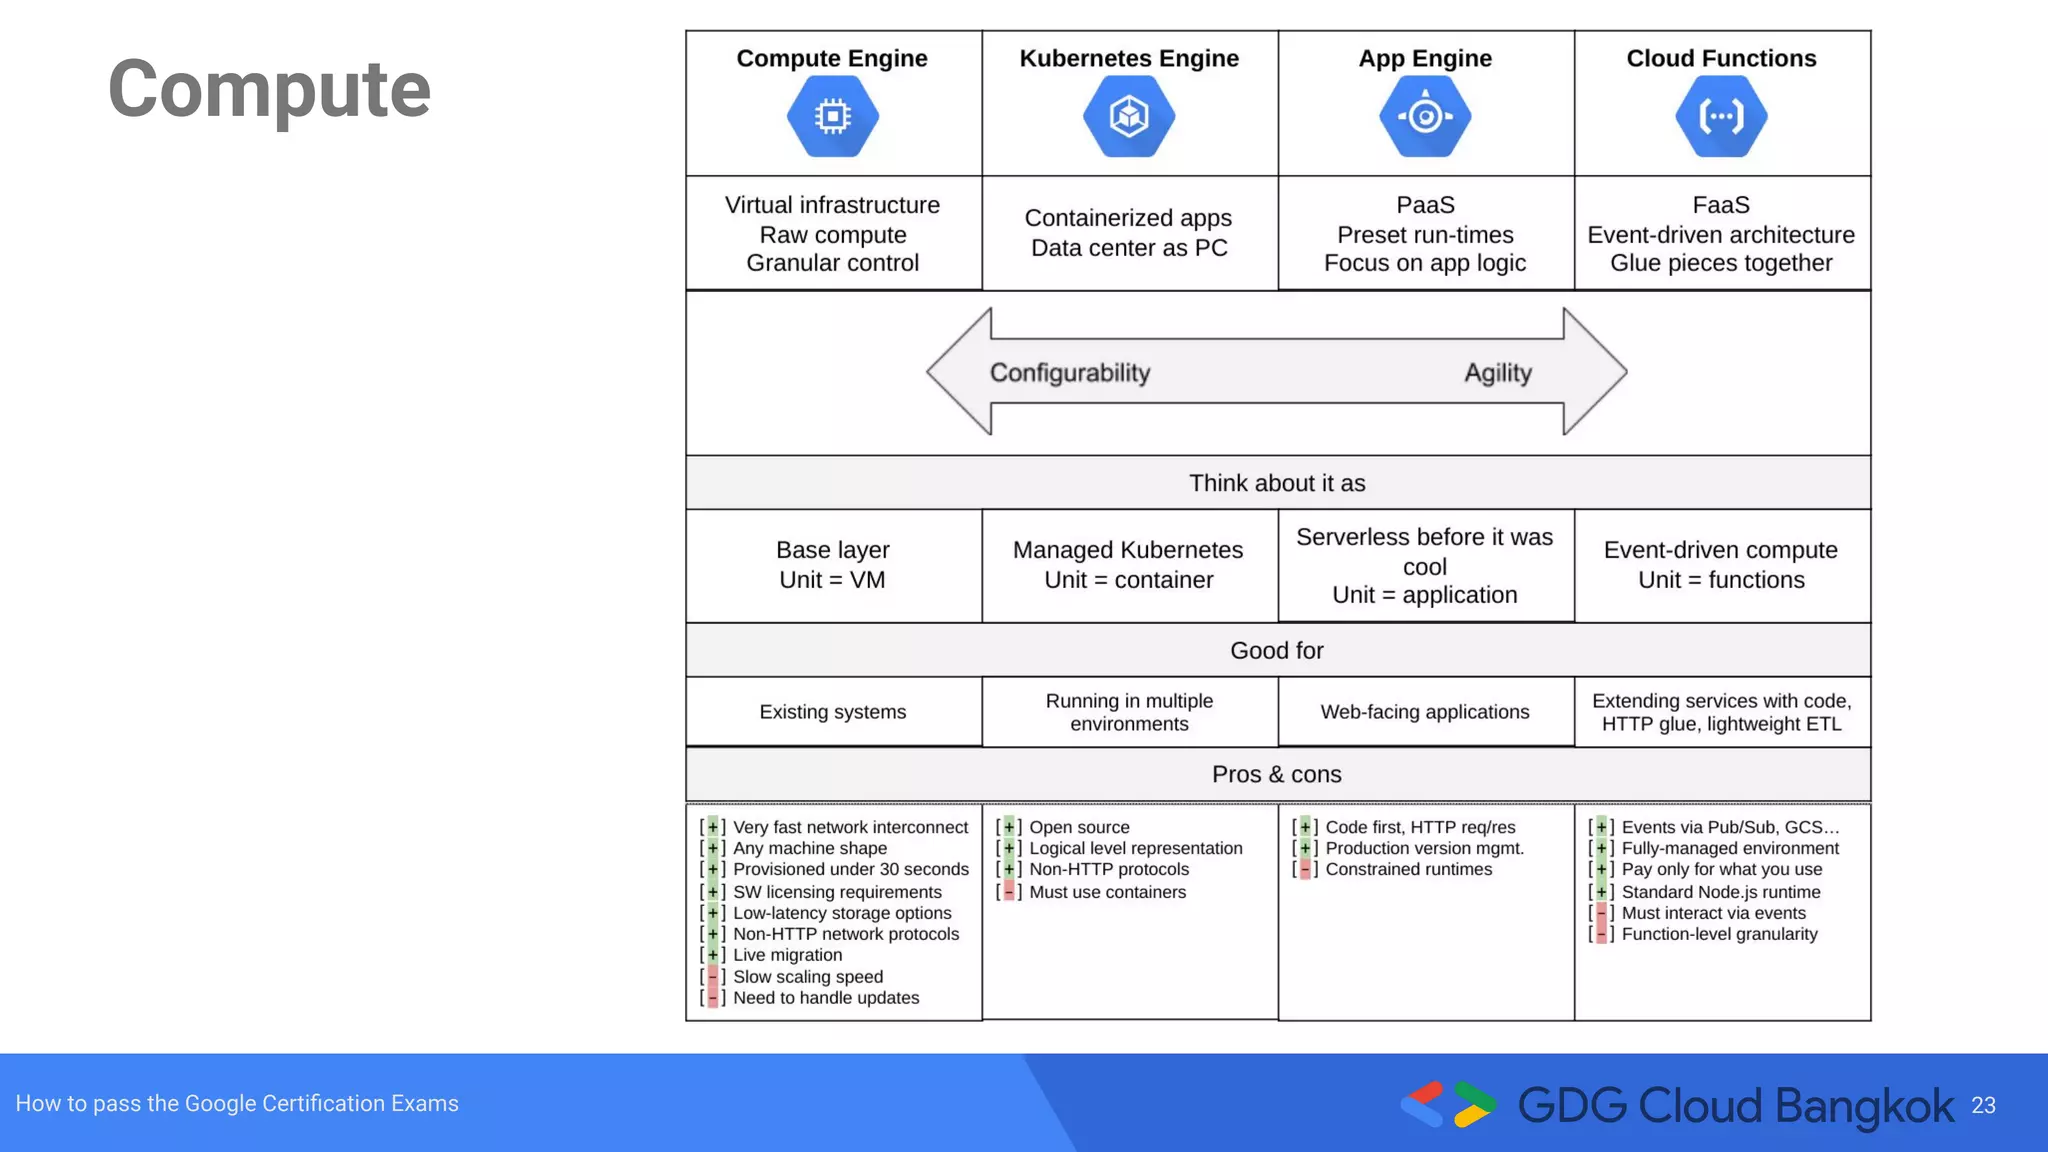This screenshot has width=2048, height=1152.
Task: Click the Think about it as header row
Action: tap(1277, 483)
